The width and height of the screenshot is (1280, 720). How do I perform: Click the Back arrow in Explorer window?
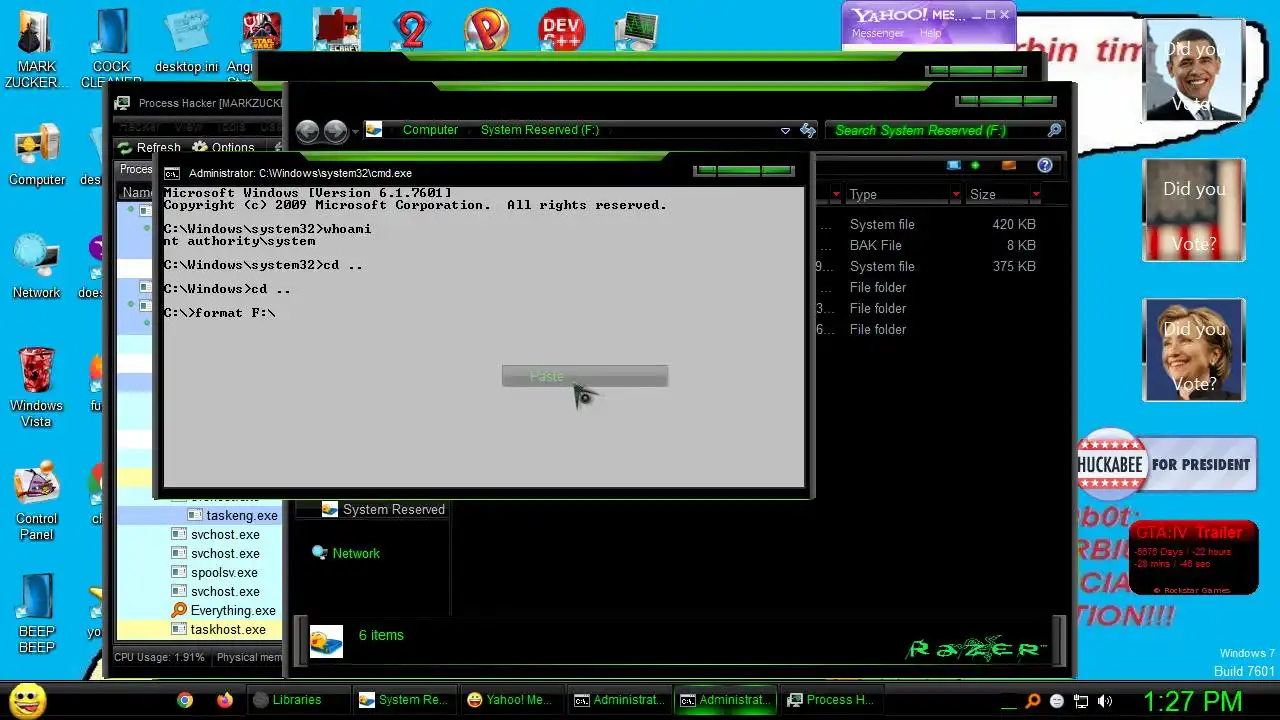pyautogui.click(x=307, y=131)
